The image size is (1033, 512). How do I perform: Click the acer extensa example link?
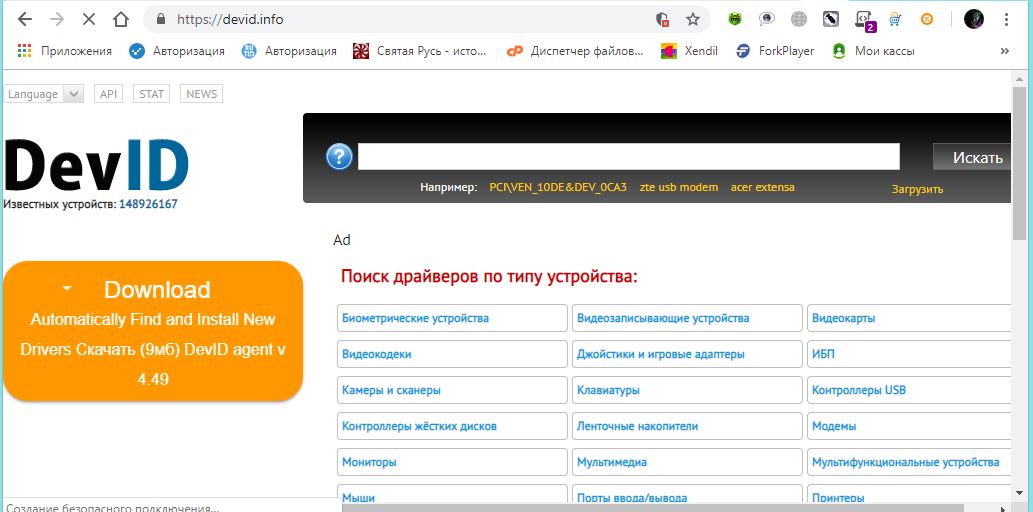763,187
